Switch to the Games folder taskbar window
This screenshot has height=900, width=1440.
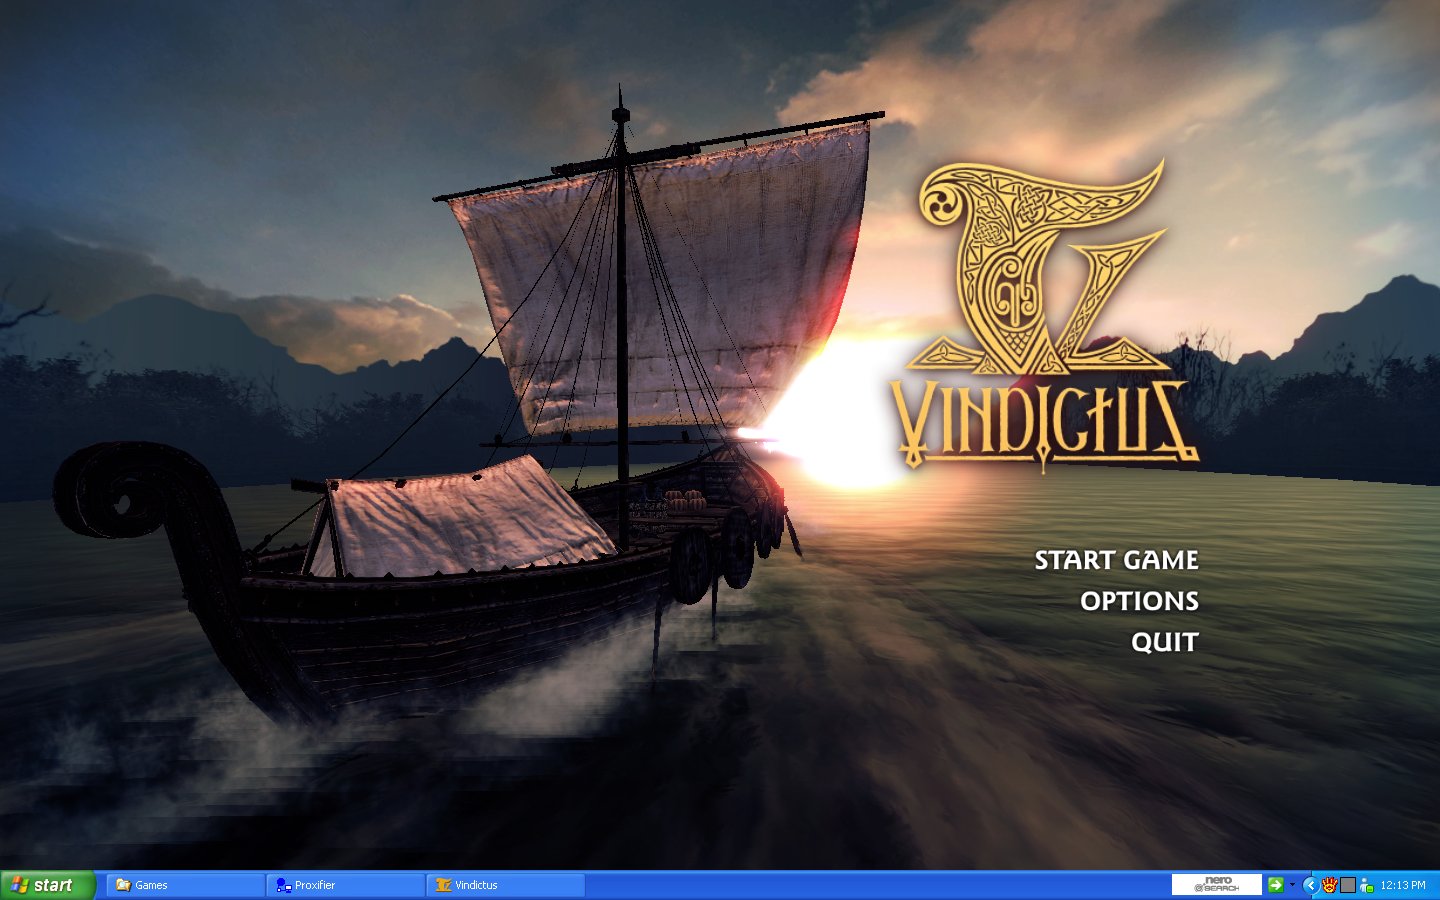[185, 885]
